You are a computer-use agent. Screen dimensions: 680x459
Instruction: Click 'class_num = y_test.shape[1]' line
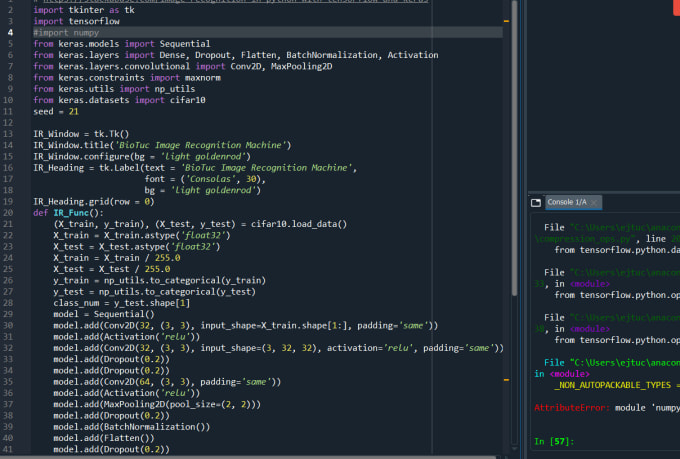click(121, 303)
